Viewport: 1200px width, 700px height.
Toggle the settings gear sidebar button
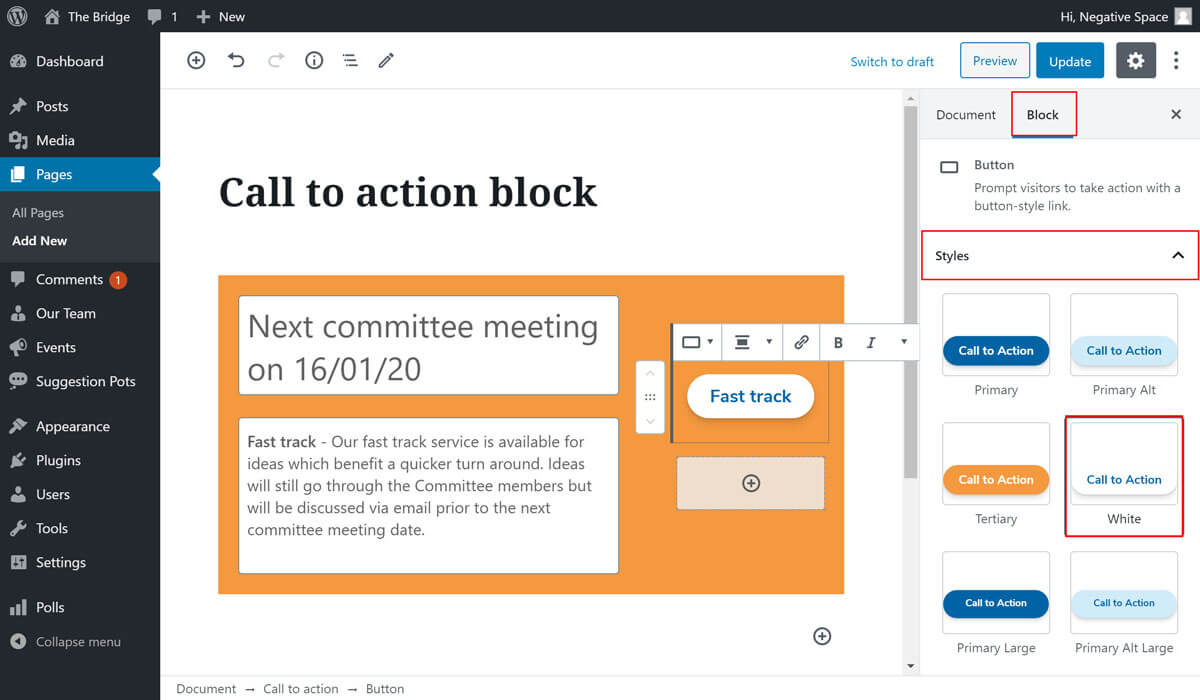[x=1135, y=61]
